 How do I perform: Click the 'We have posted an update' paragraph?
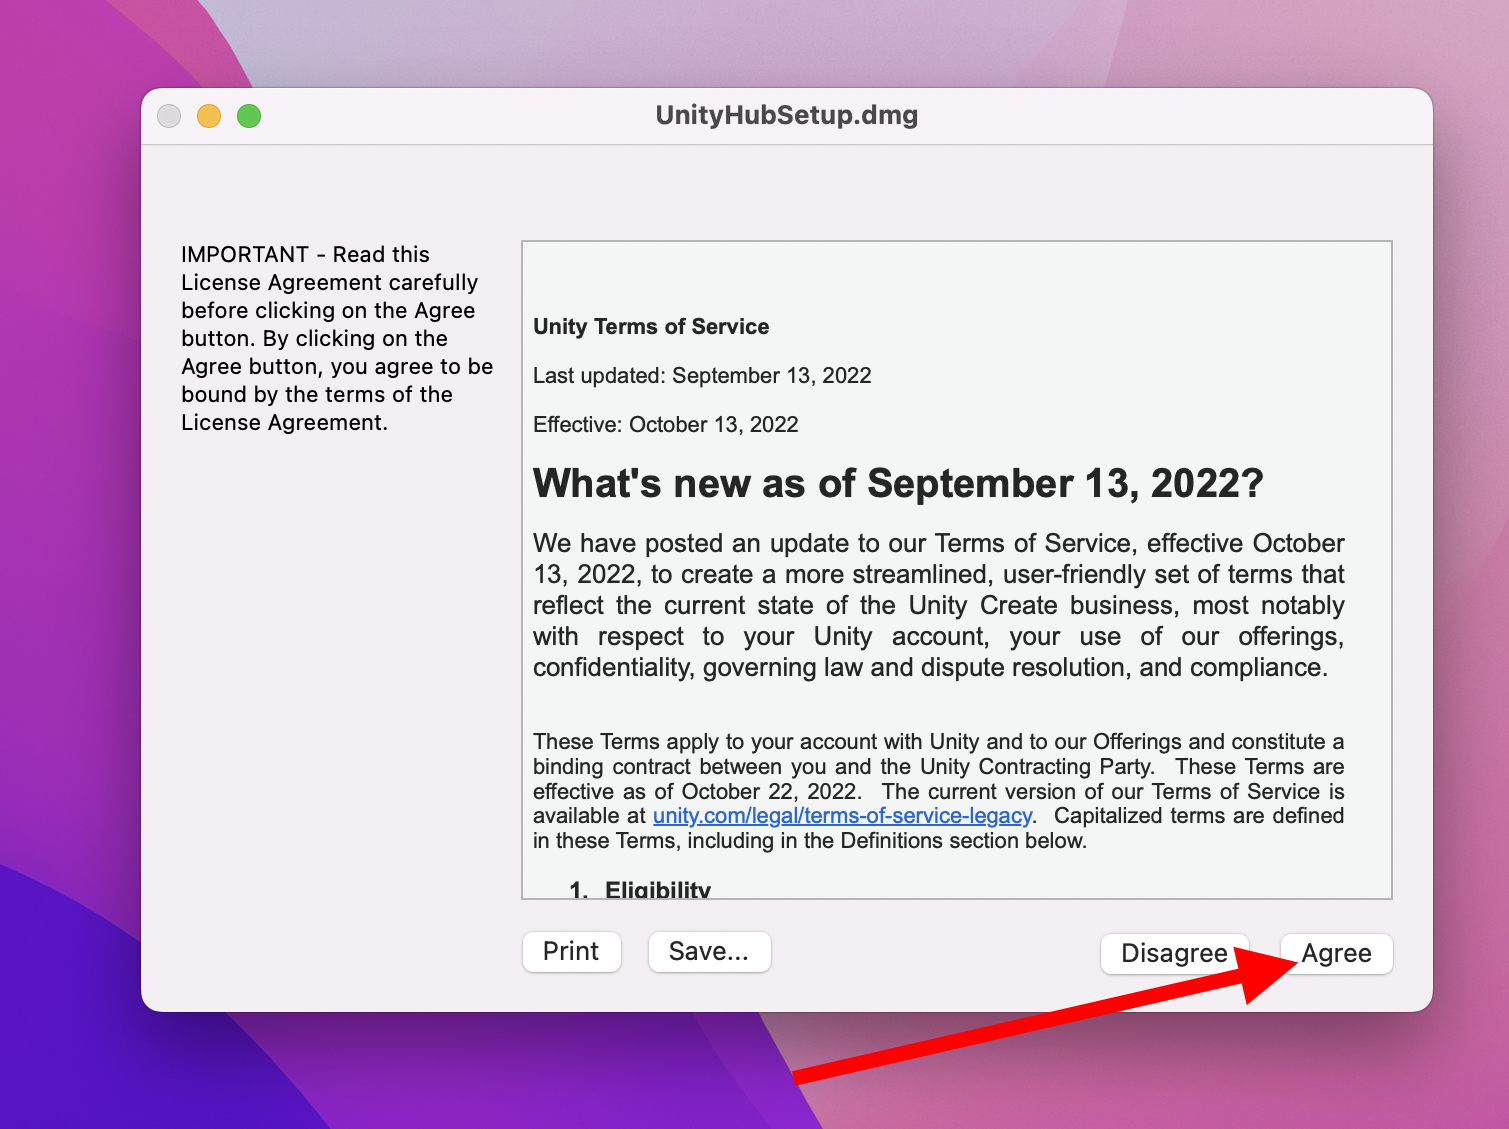click(938, 605)
